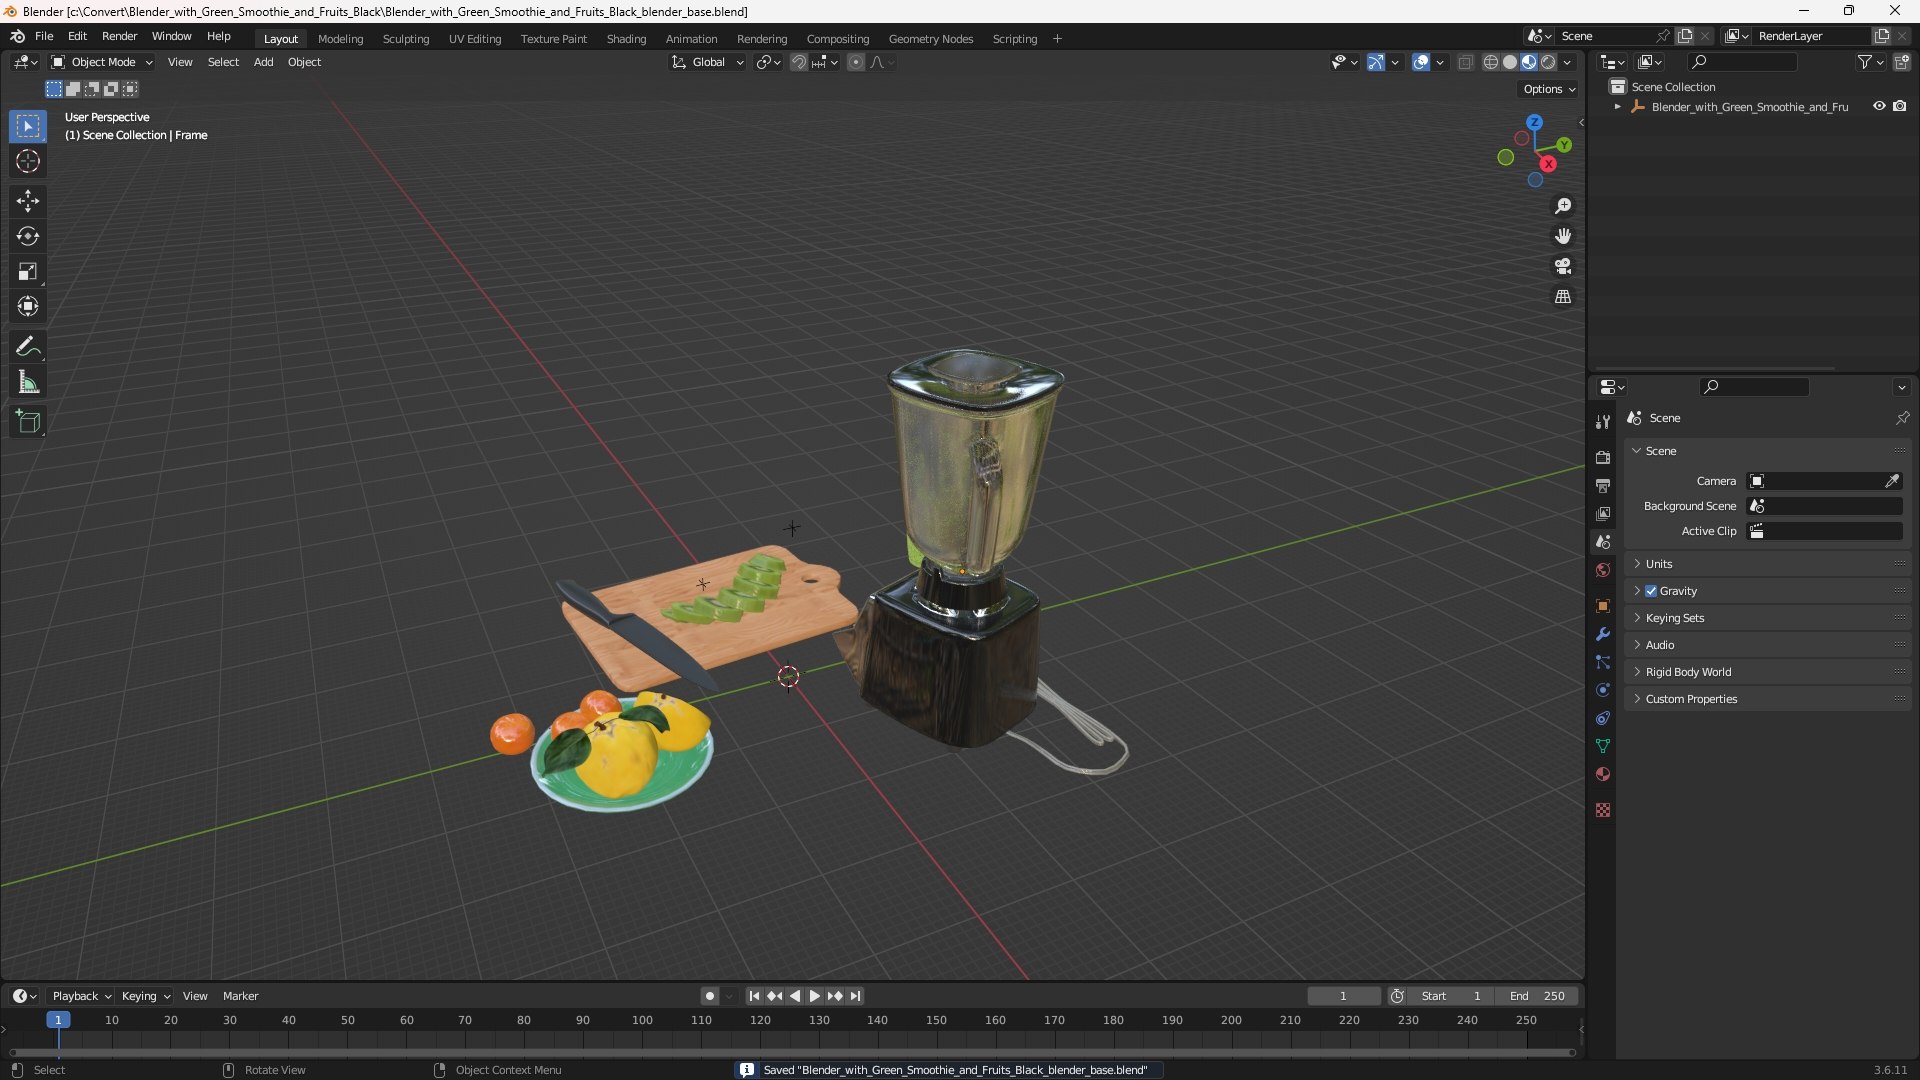The image size is (1920, 1080).
Task: Jump to the end frame button
Action: coord(855,996)
